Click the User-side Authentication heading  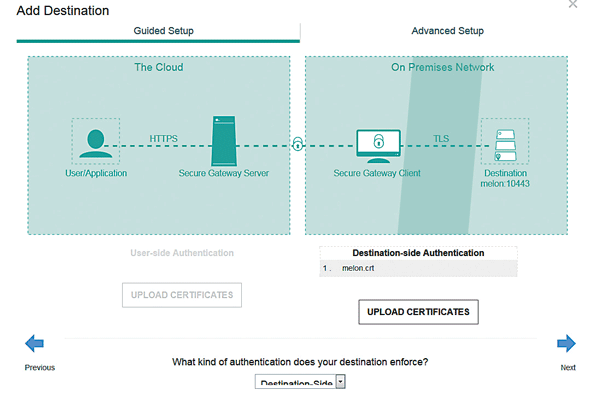coord(182,253)
